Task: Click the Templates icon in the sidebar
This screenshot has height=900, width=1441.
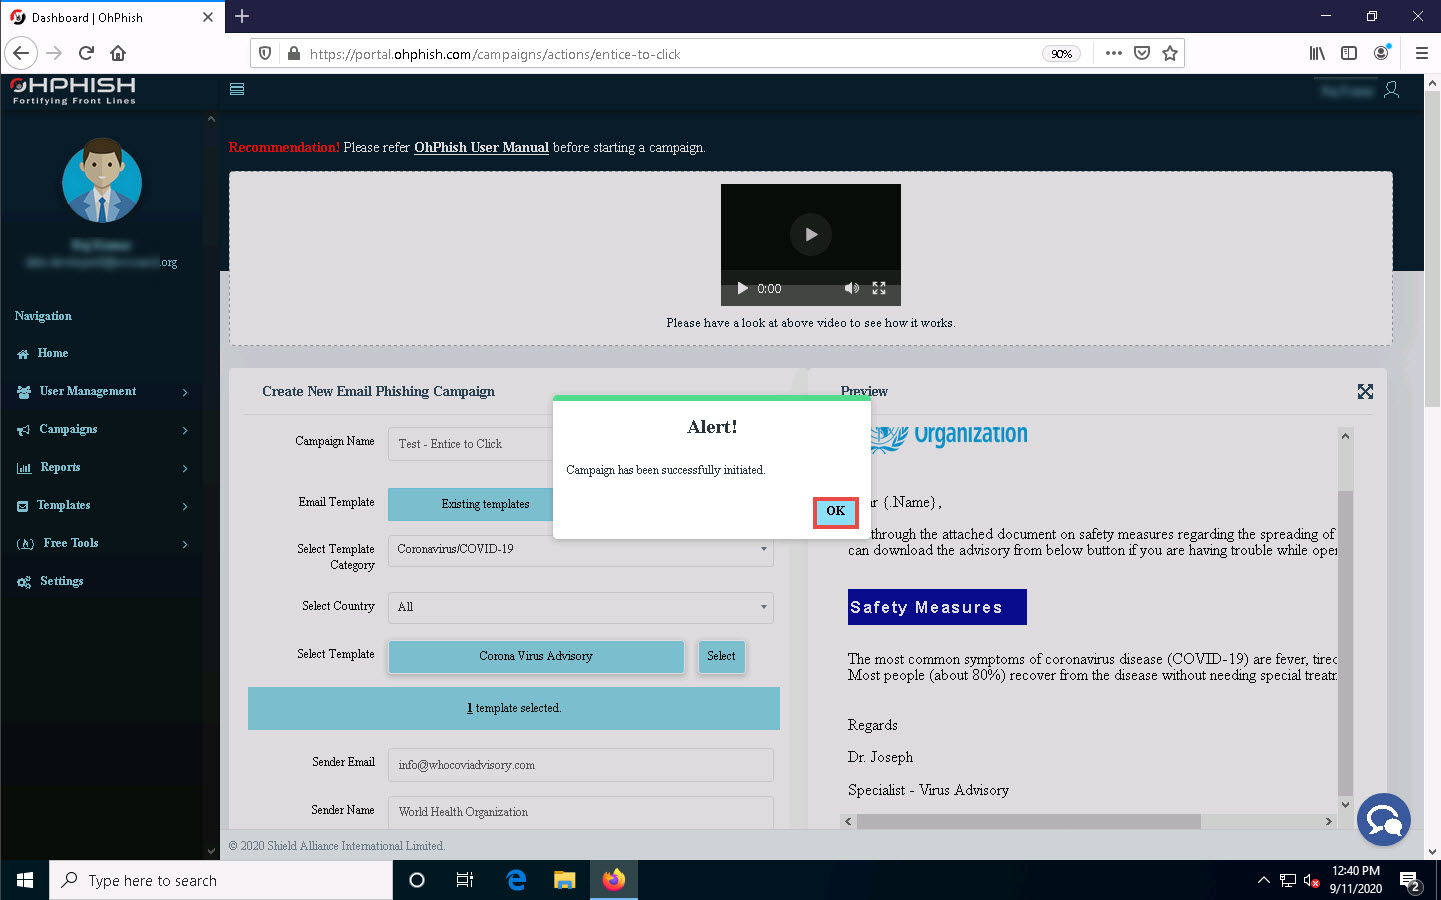Action: click(23, 506)
